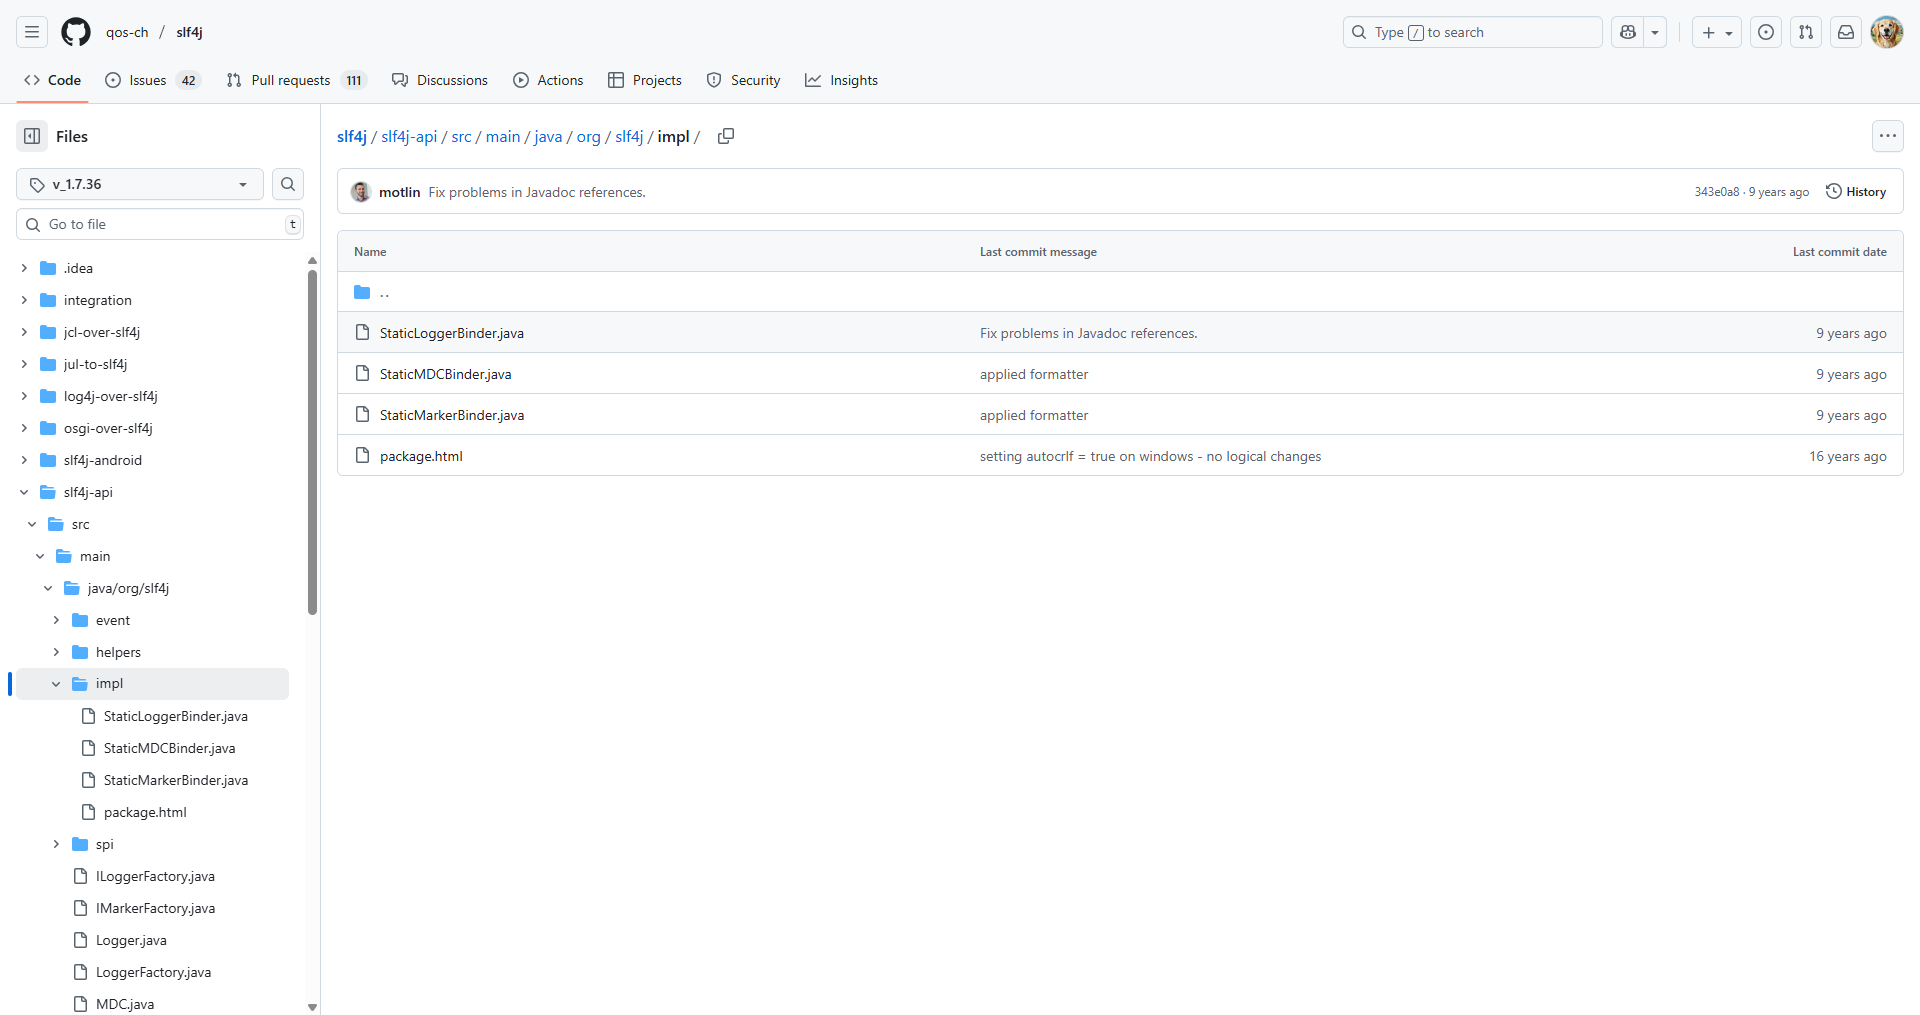Click the file tree search icon
This screenshot has width=1920, height=1015.
click(x=288, y=184)
